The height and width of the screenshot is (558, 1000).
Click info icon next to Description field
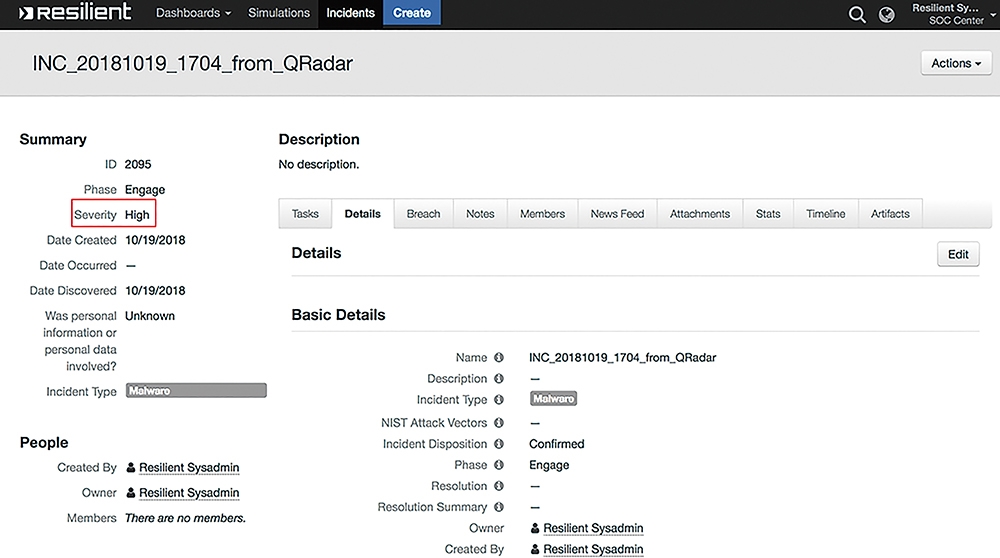(x=499, y=378)
